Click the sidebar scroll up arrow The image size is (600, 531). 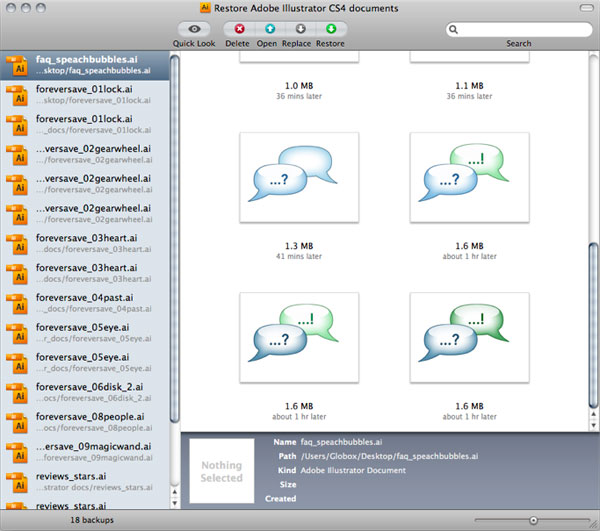tap(174, 492)
